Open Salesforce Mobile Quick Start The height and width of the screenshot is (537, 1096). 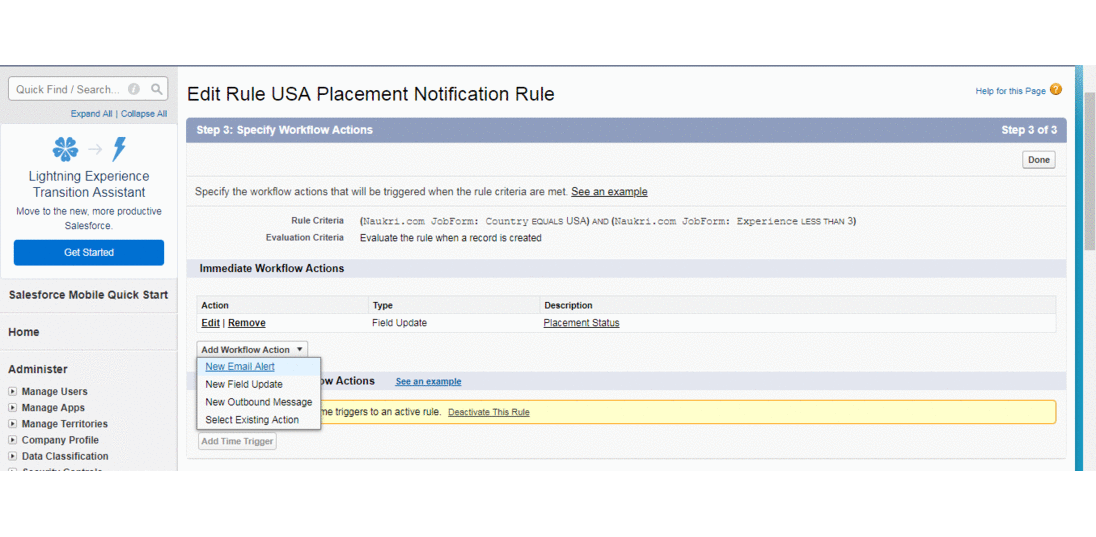coord(88,295)
